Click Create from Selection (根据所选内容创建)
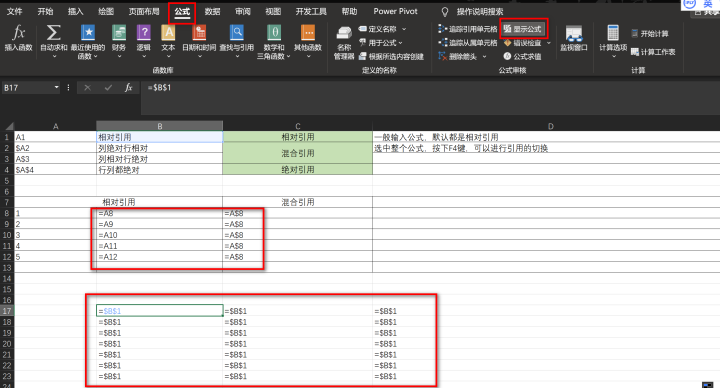720x388 pixels. click(x=391, y=56)
